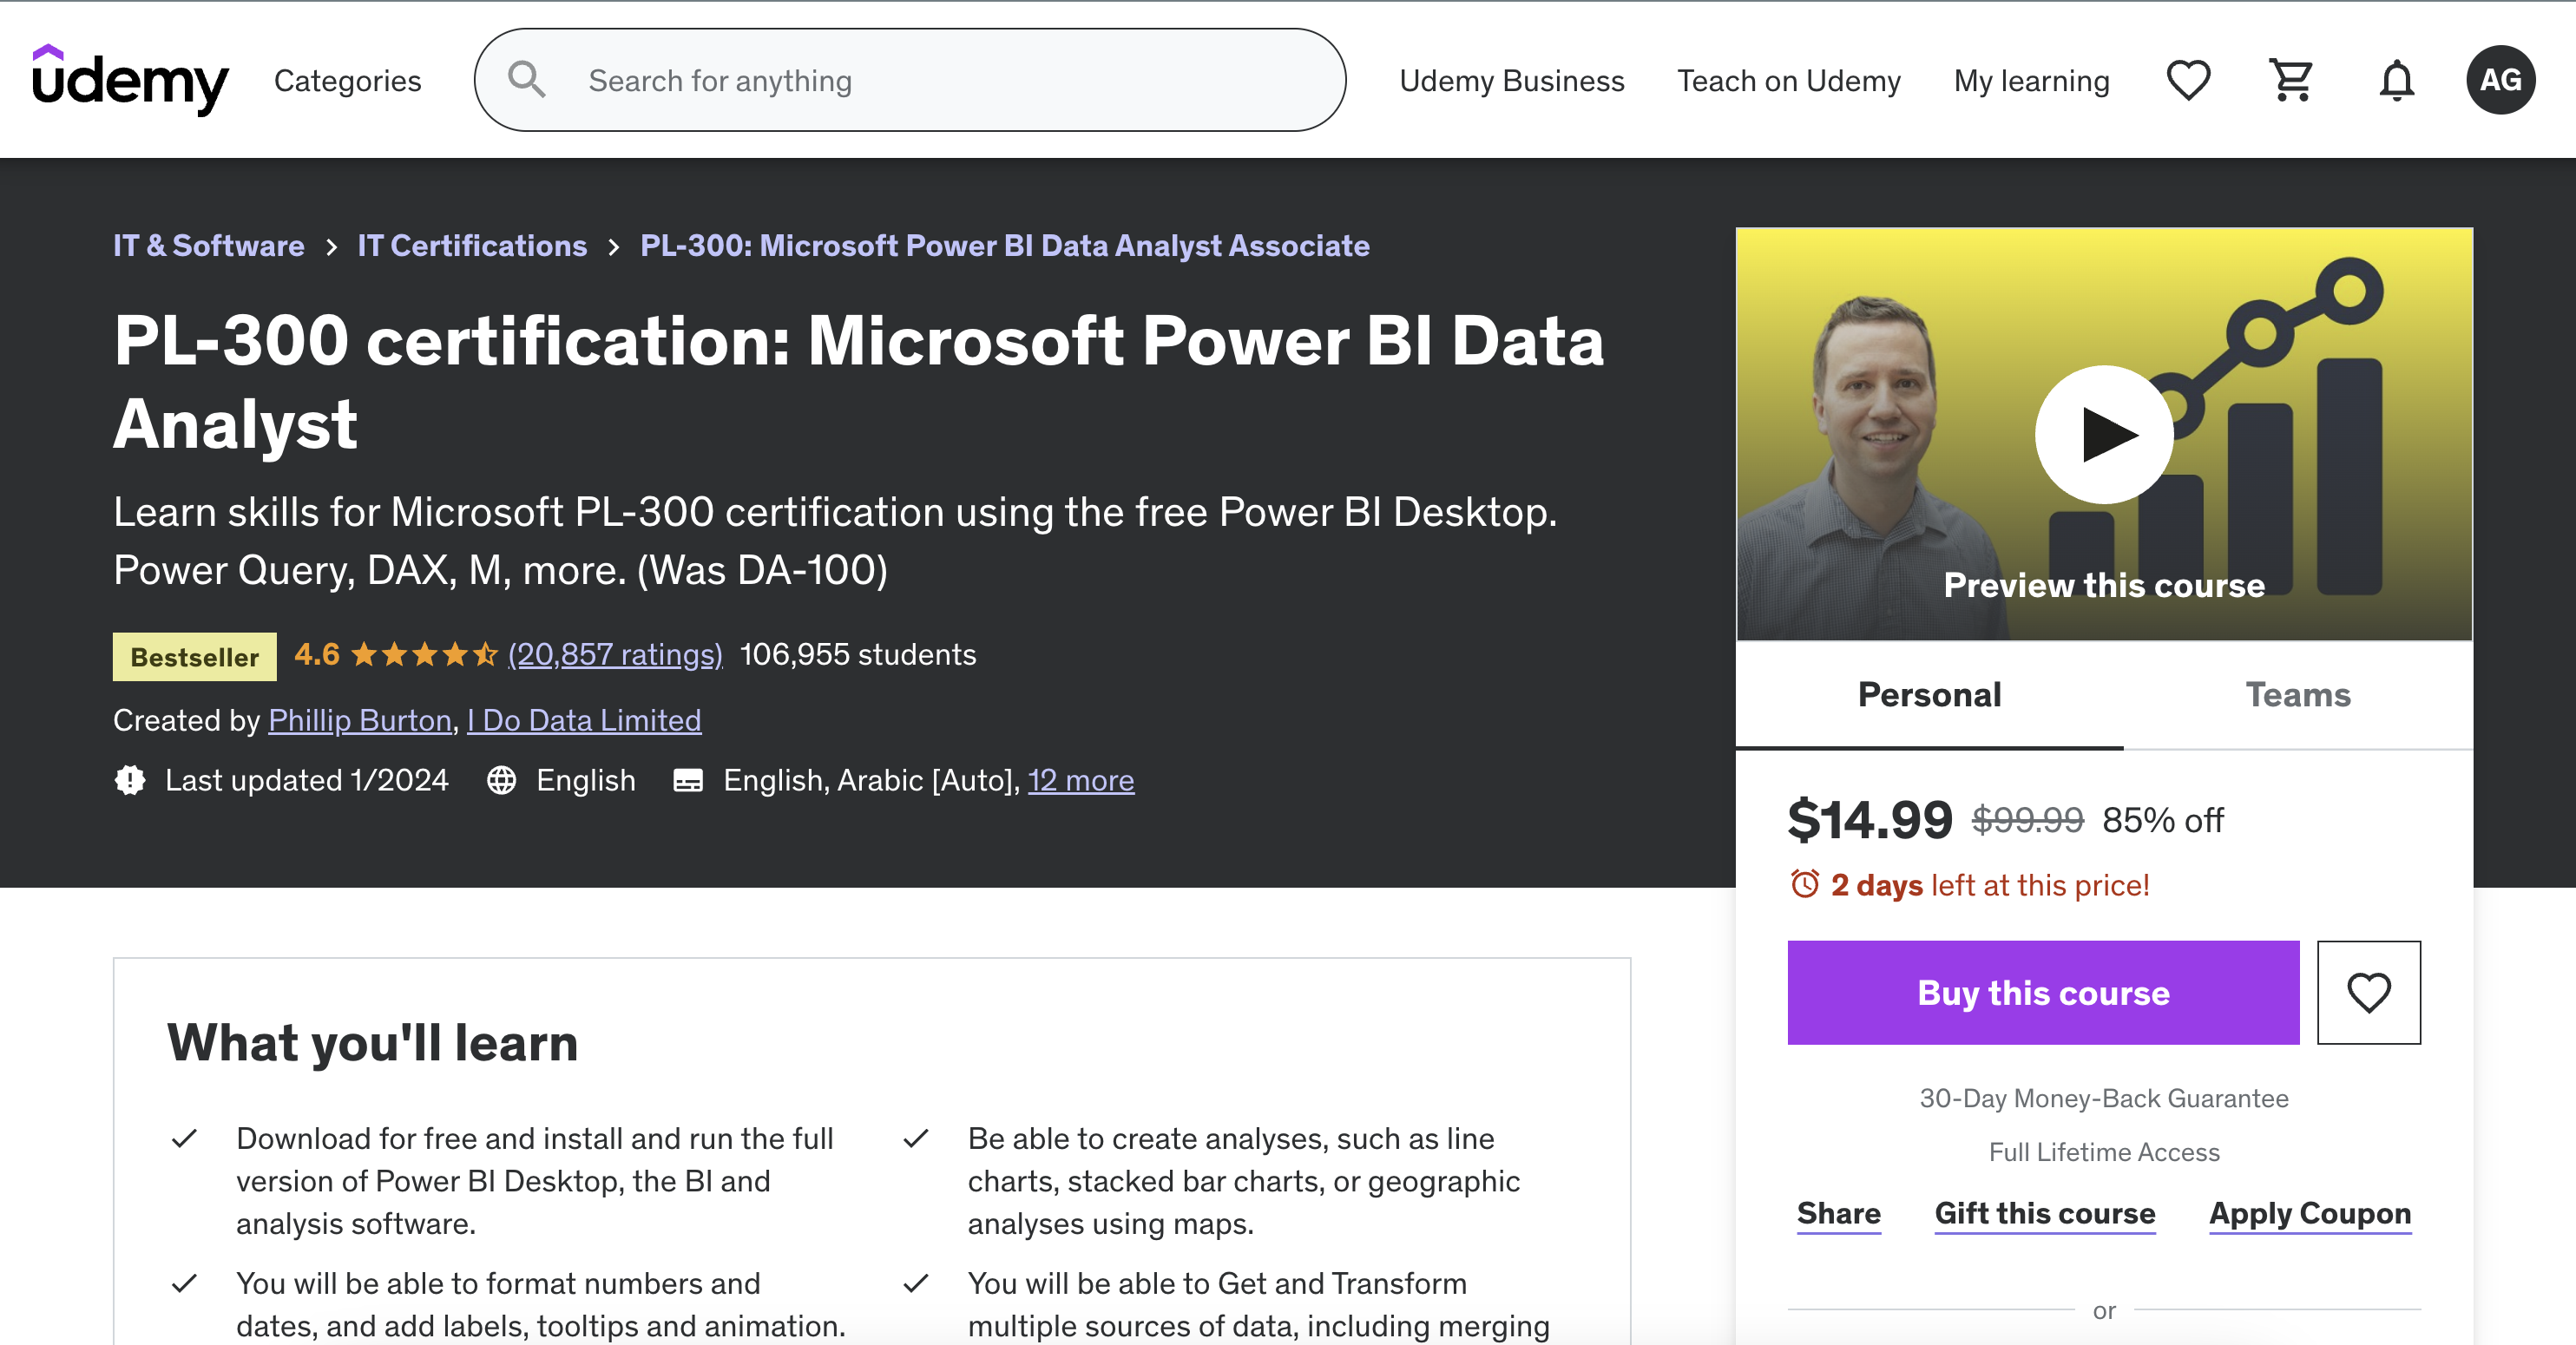Click chevron after IT & Software breadcrumb
Image resolution: width=2576 pixels, height=1345 pixels.
[x=331, y=246]
